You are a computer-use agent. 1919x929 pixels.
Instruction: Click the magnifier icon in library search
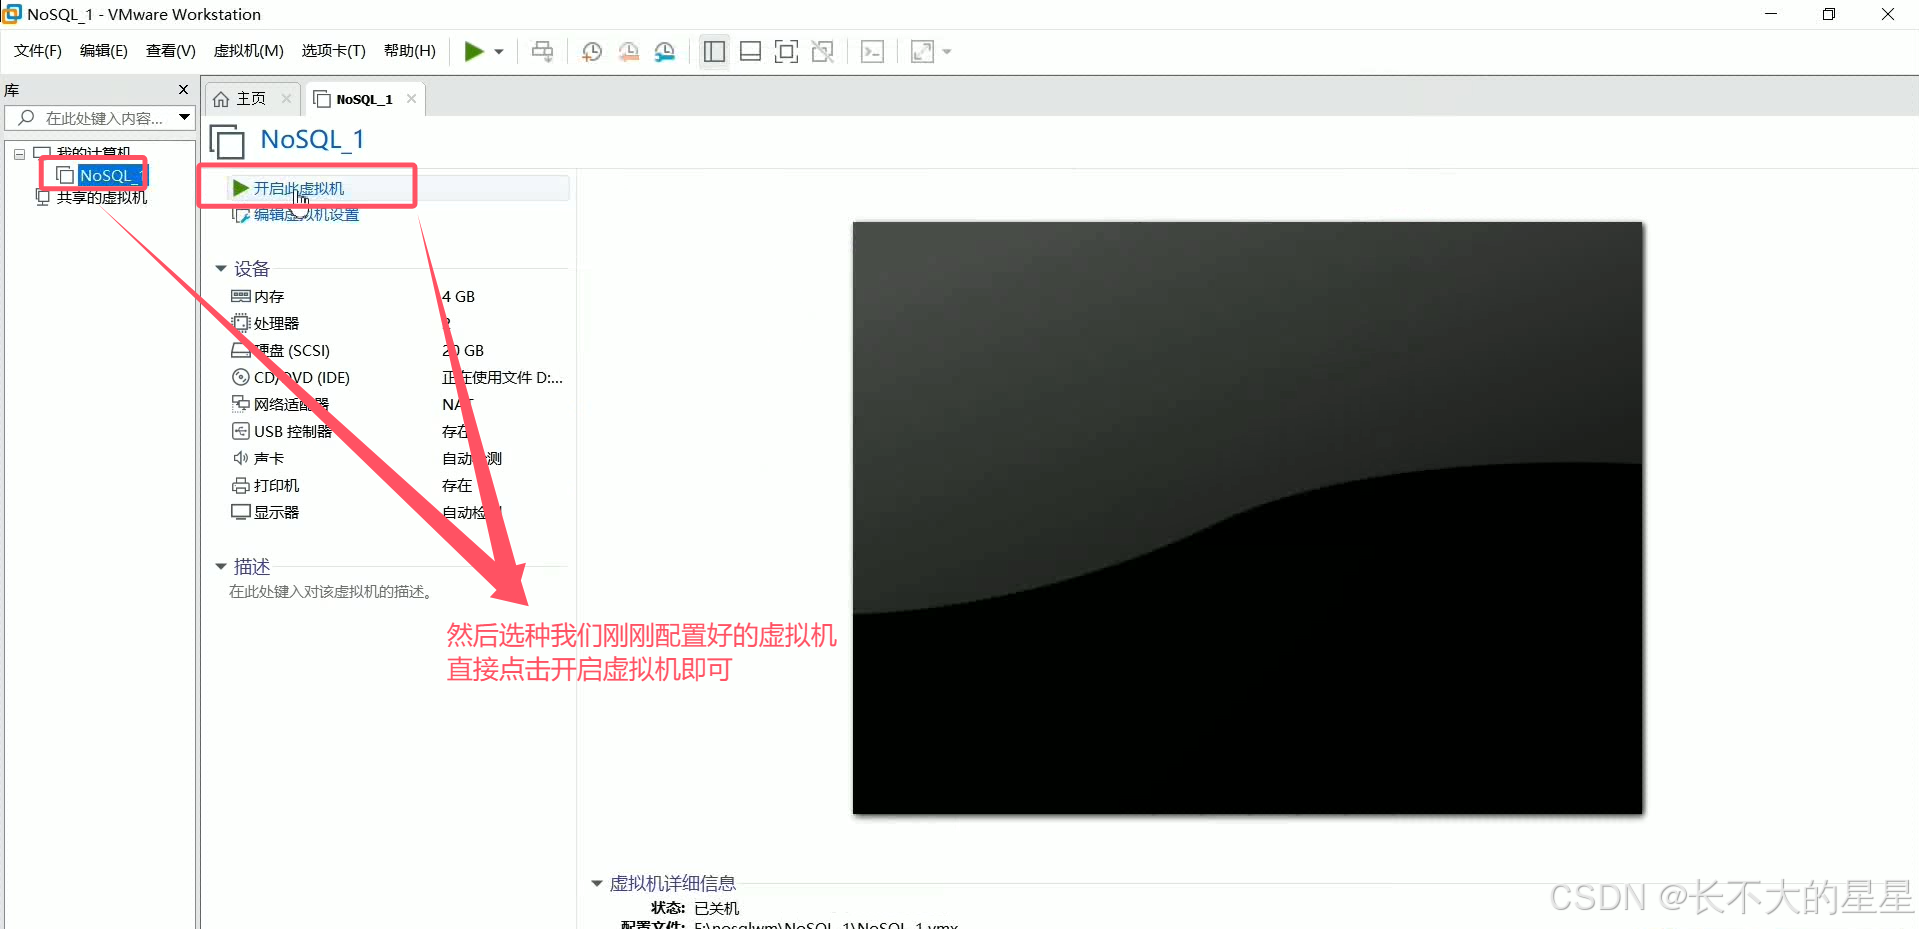26,118
